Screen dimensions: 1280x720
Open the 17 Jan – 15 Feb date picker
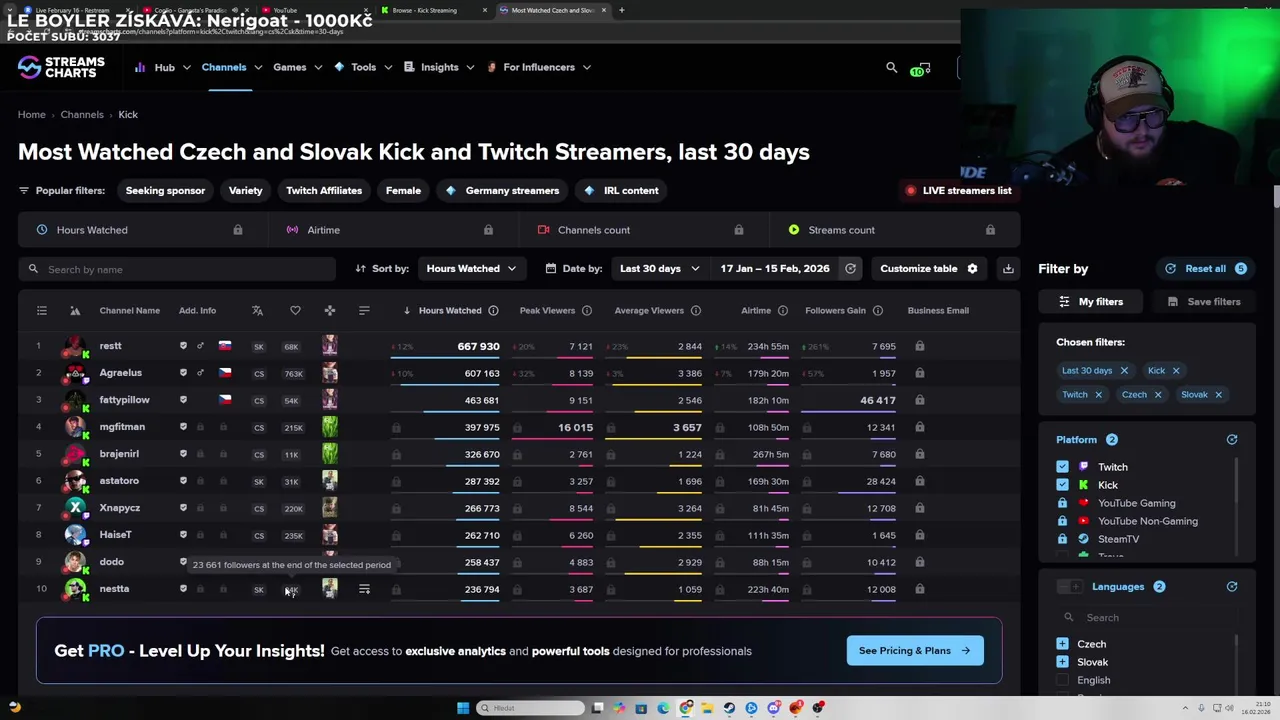[x=775, y=269]
